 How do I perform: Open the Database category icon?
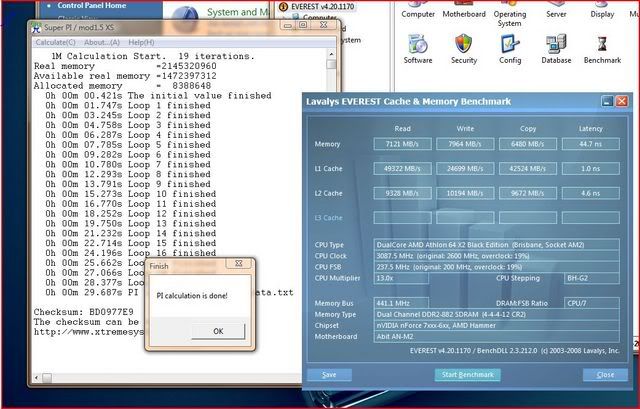(x=556, y=48)
